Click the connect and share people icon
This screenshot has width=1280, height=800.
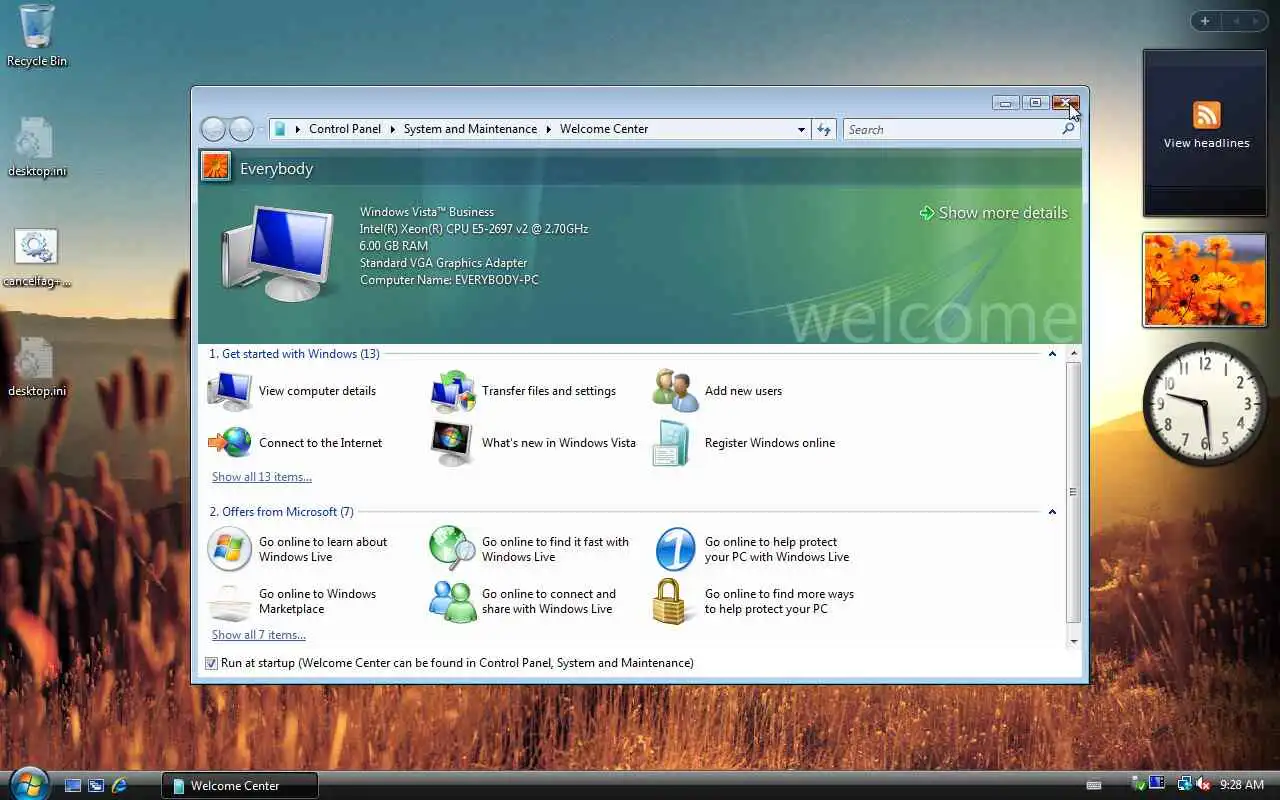[x=452, y=601]
